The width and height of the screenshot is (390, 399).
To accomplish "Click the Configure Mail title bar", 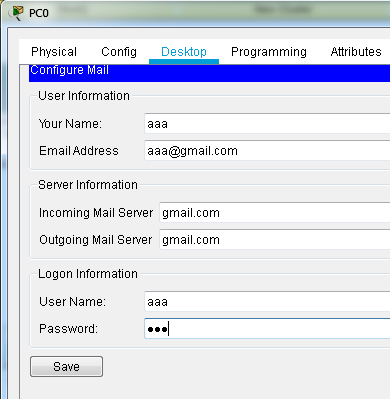I will coord(209,73).
